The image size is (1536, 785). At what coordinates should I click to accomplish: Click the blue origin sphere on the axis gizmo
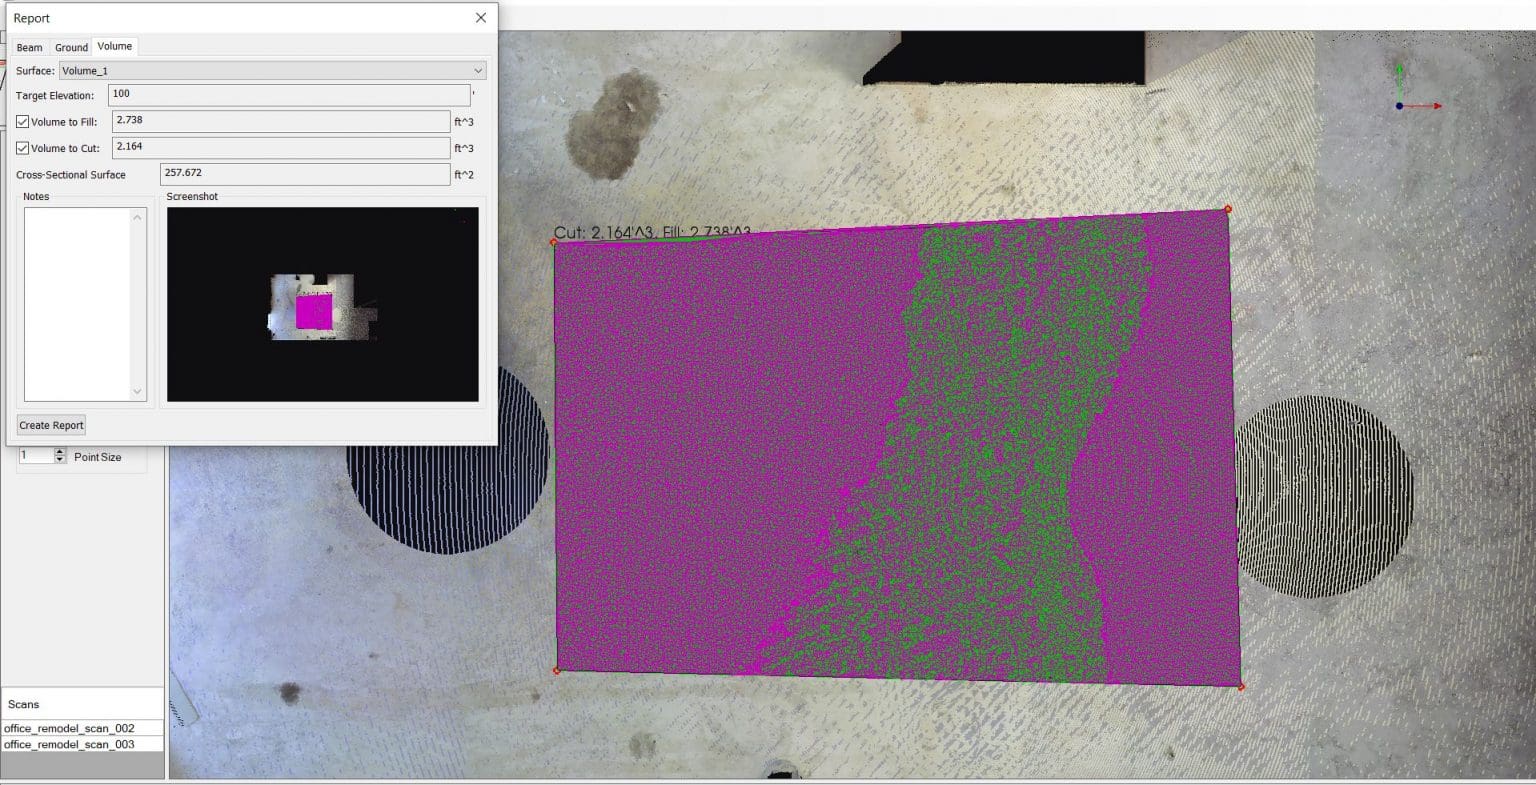tap(1399, 106)
